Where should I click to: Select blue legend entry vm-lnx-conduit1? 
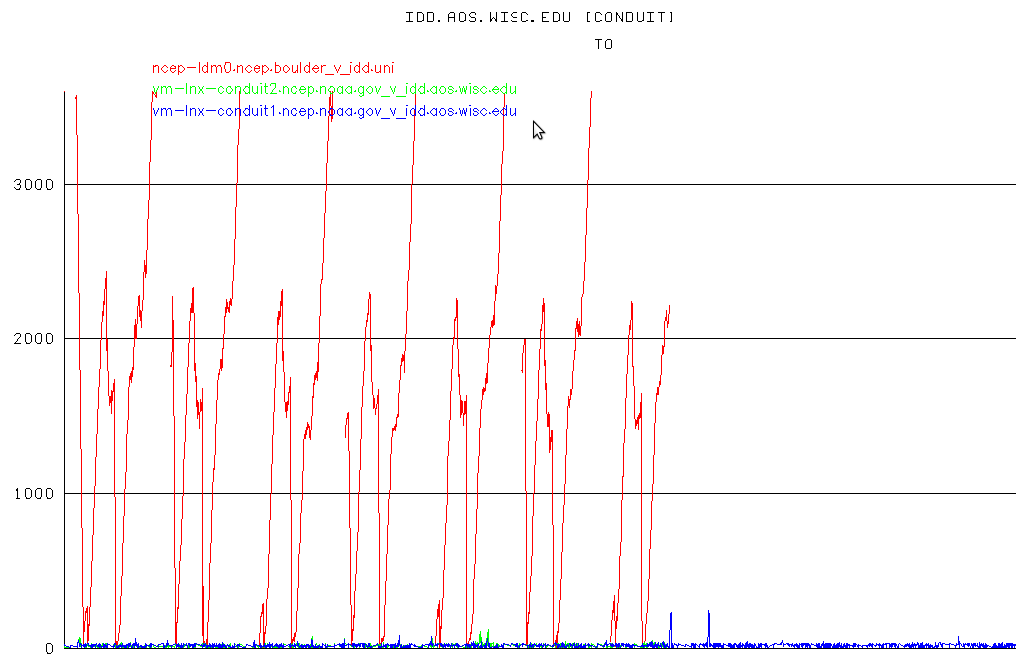pos(334,111)
